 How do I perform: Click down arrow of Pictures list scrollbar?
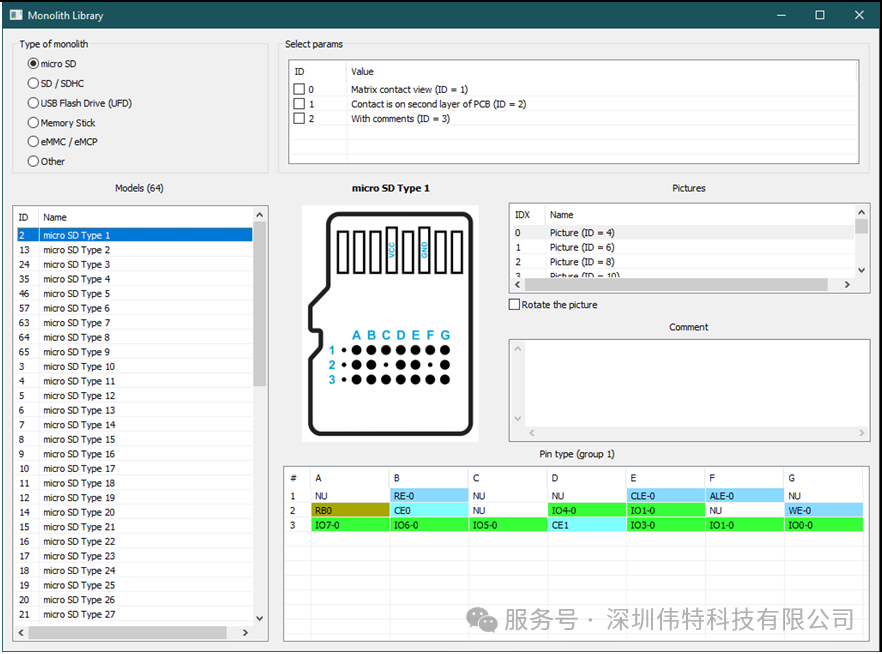pyautogui.click(x=862, y=270)
